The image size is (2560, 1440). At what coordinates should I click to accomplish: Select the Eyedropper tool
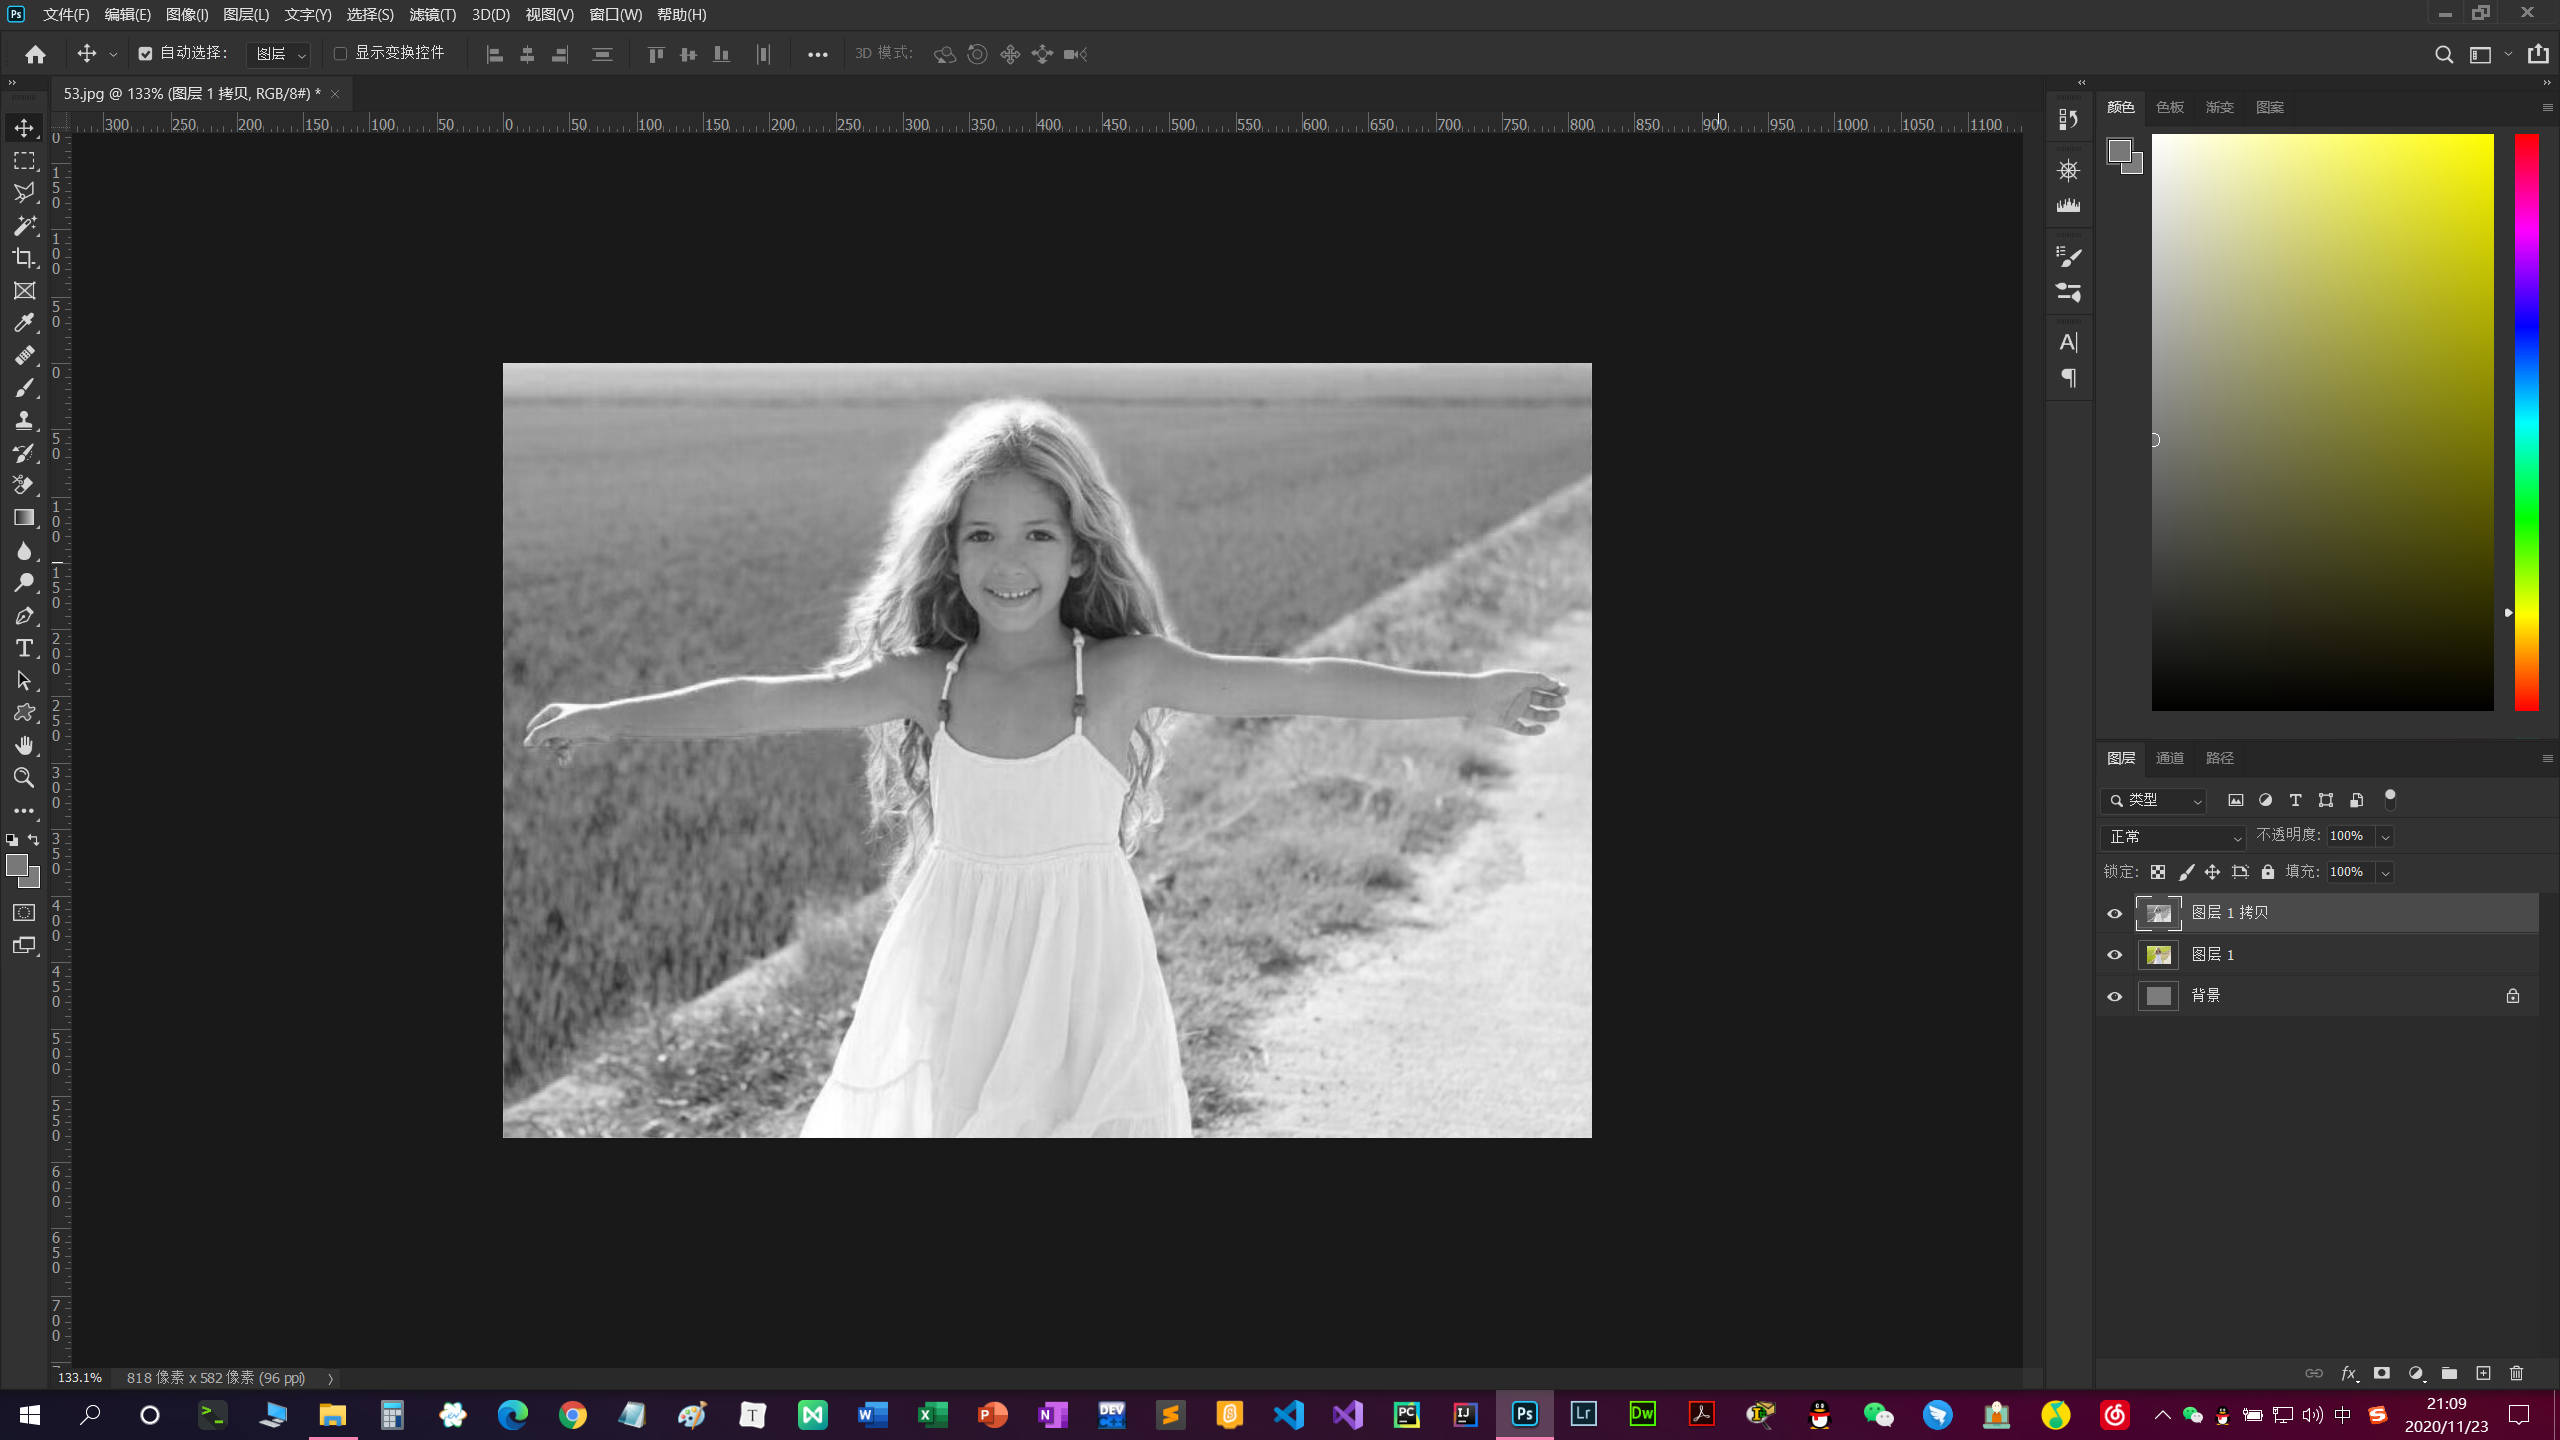pos(24,322)
